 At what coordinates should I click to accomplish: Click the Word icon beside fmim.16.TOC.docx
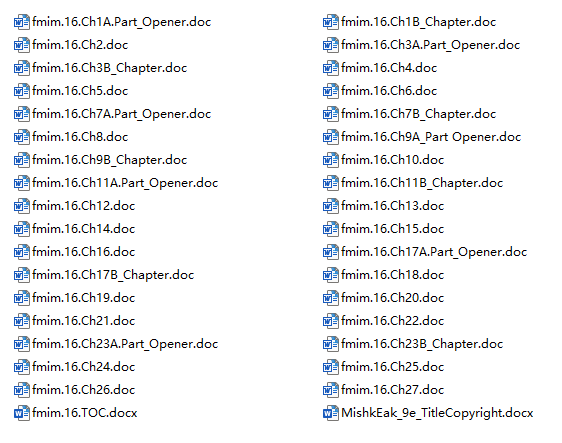coord(22,413)
